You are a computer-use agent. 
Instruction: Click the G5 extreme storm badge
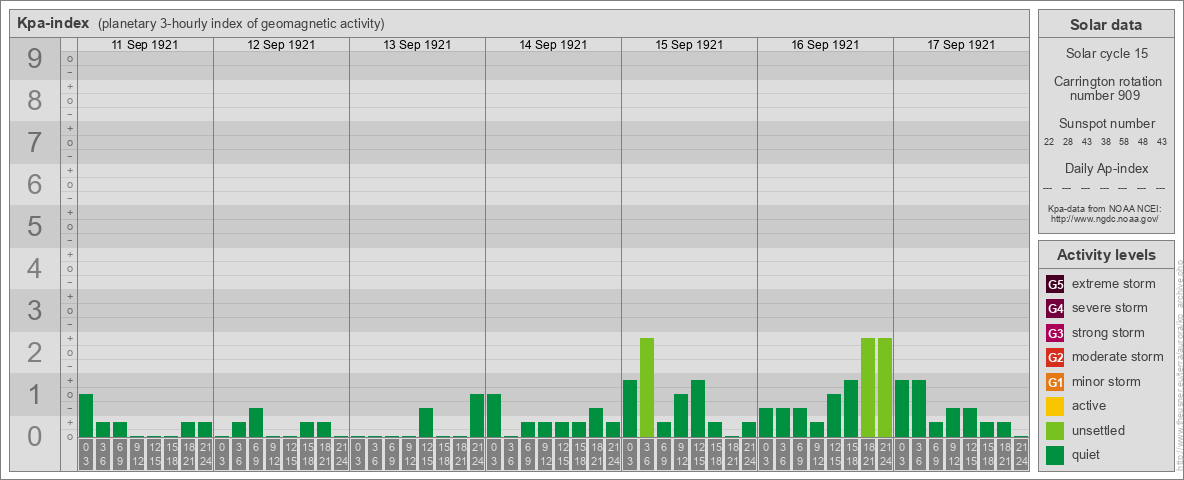pyautogui.click(x=1055, y=284)
